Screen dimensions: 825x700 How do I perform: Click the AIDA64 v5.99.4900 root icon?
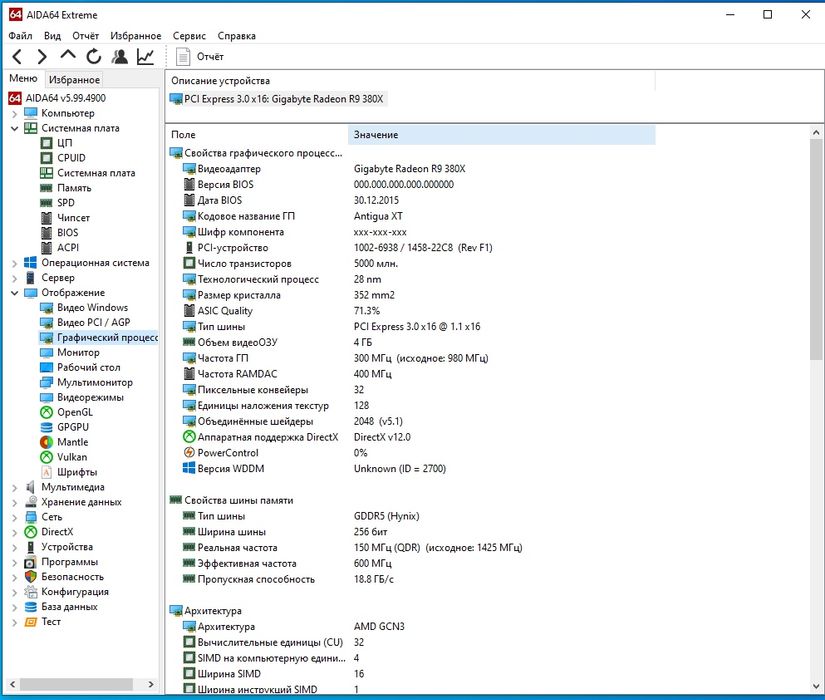pyautogui.click(x=15, y=98)
